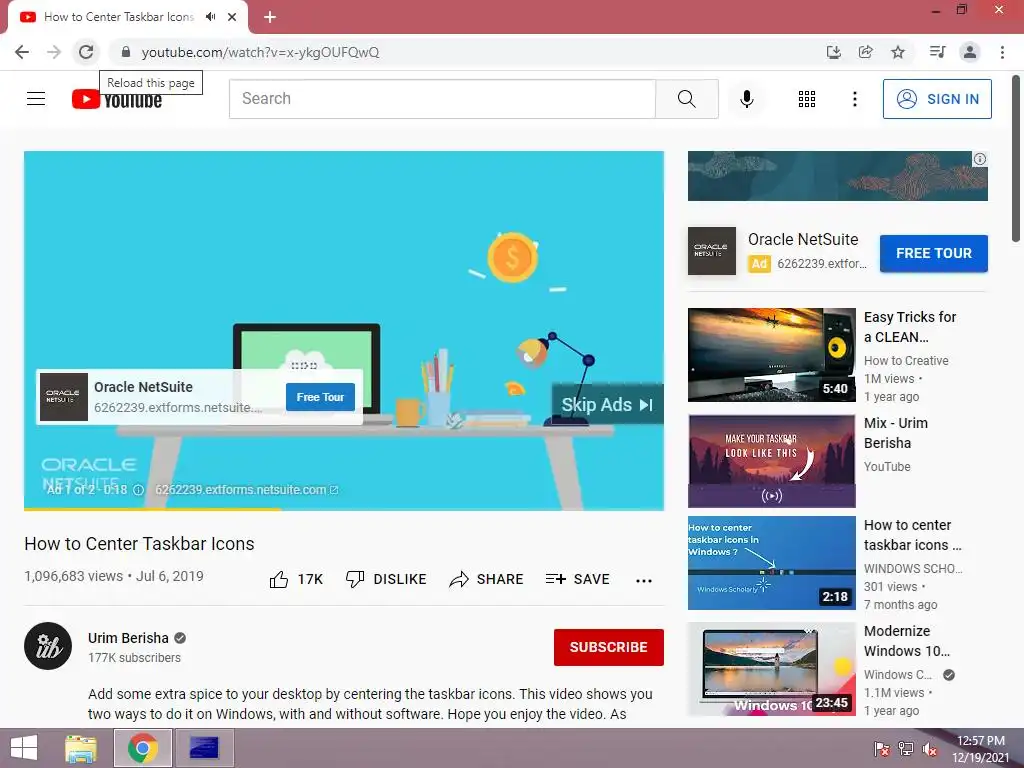
Task: Click the 177K subscribers text
Action: point(135,658)
